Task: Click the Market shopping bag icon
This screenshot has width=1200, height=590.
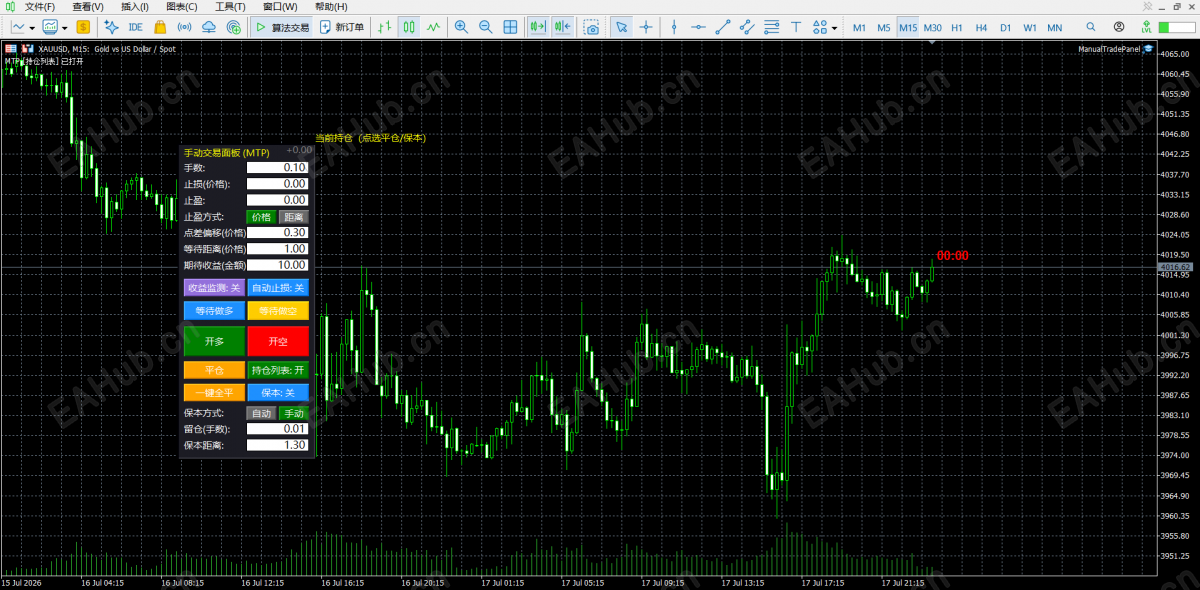Action: click(160, 27)
